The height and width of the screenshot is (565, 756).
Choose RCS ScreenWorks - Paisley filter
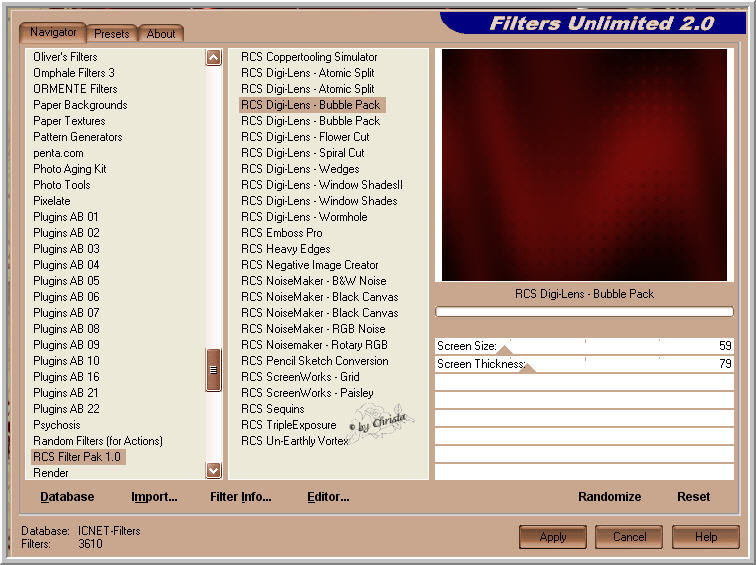307,393
